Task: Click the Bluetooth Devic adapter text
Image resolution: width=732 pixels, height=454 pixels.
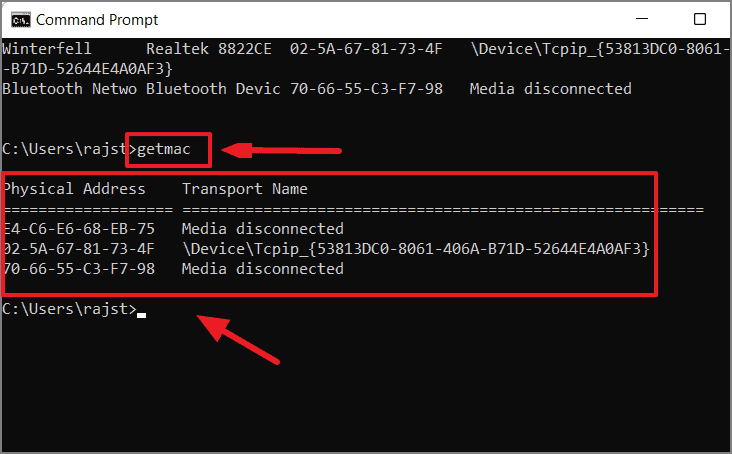Action: coord(213,89)
